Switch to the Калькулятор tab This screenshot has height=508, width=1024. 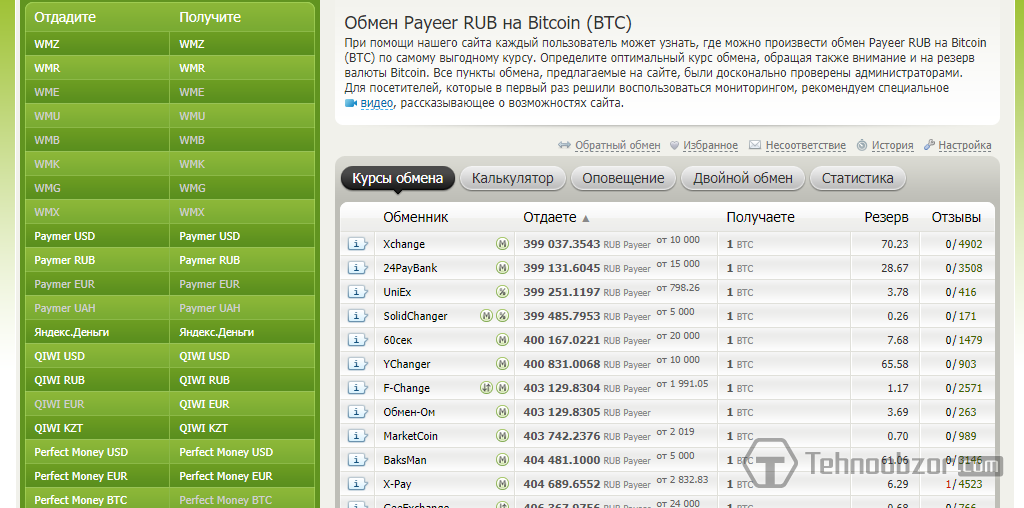click(513, 178)
